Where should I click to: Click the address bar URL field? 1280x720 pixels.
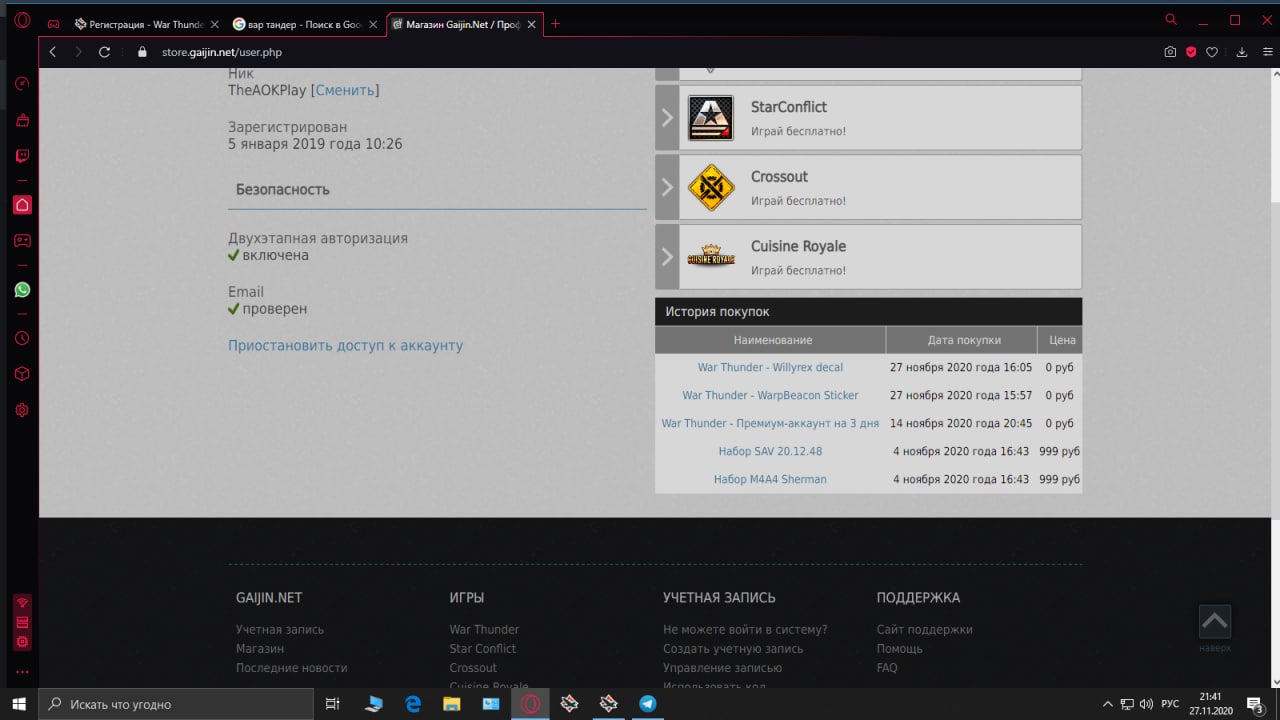(640, 52)
